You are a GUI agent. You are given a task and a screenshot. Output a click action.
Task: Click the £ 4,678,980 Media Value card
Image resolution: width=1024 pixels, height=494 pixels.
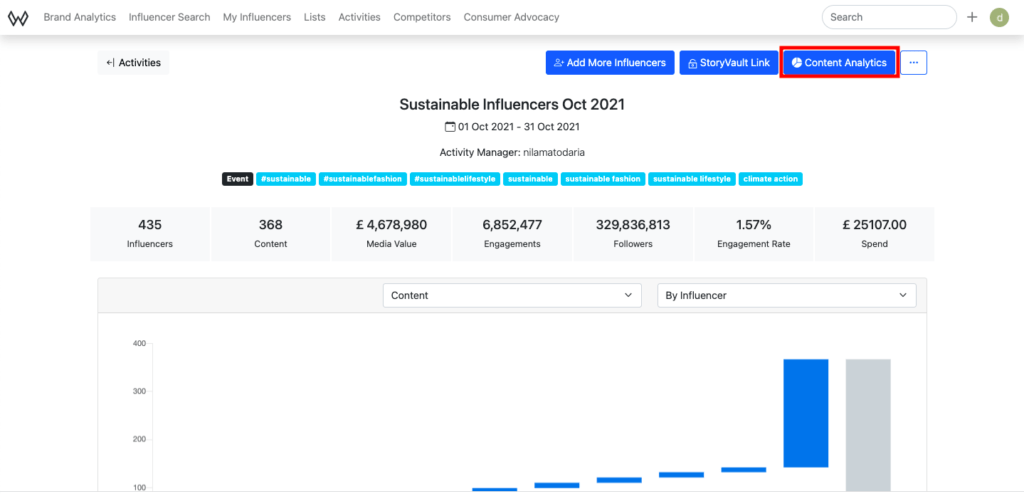click(x=391, y=234)
